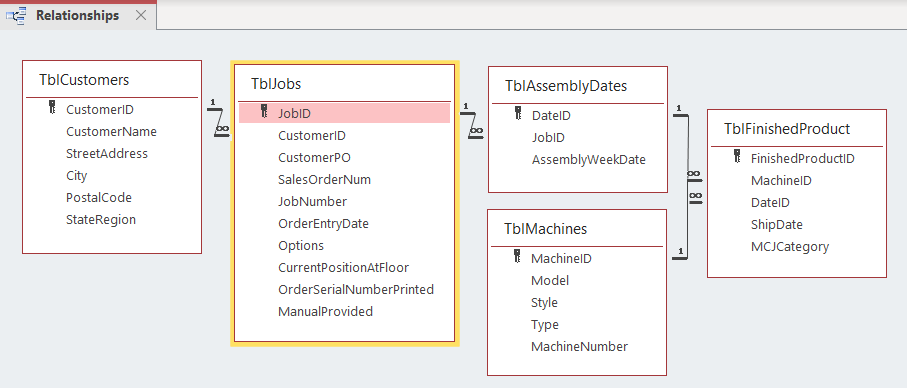The image size is (907, 388).
Task: Select the Options field
Action: click(x=301, y=245)
